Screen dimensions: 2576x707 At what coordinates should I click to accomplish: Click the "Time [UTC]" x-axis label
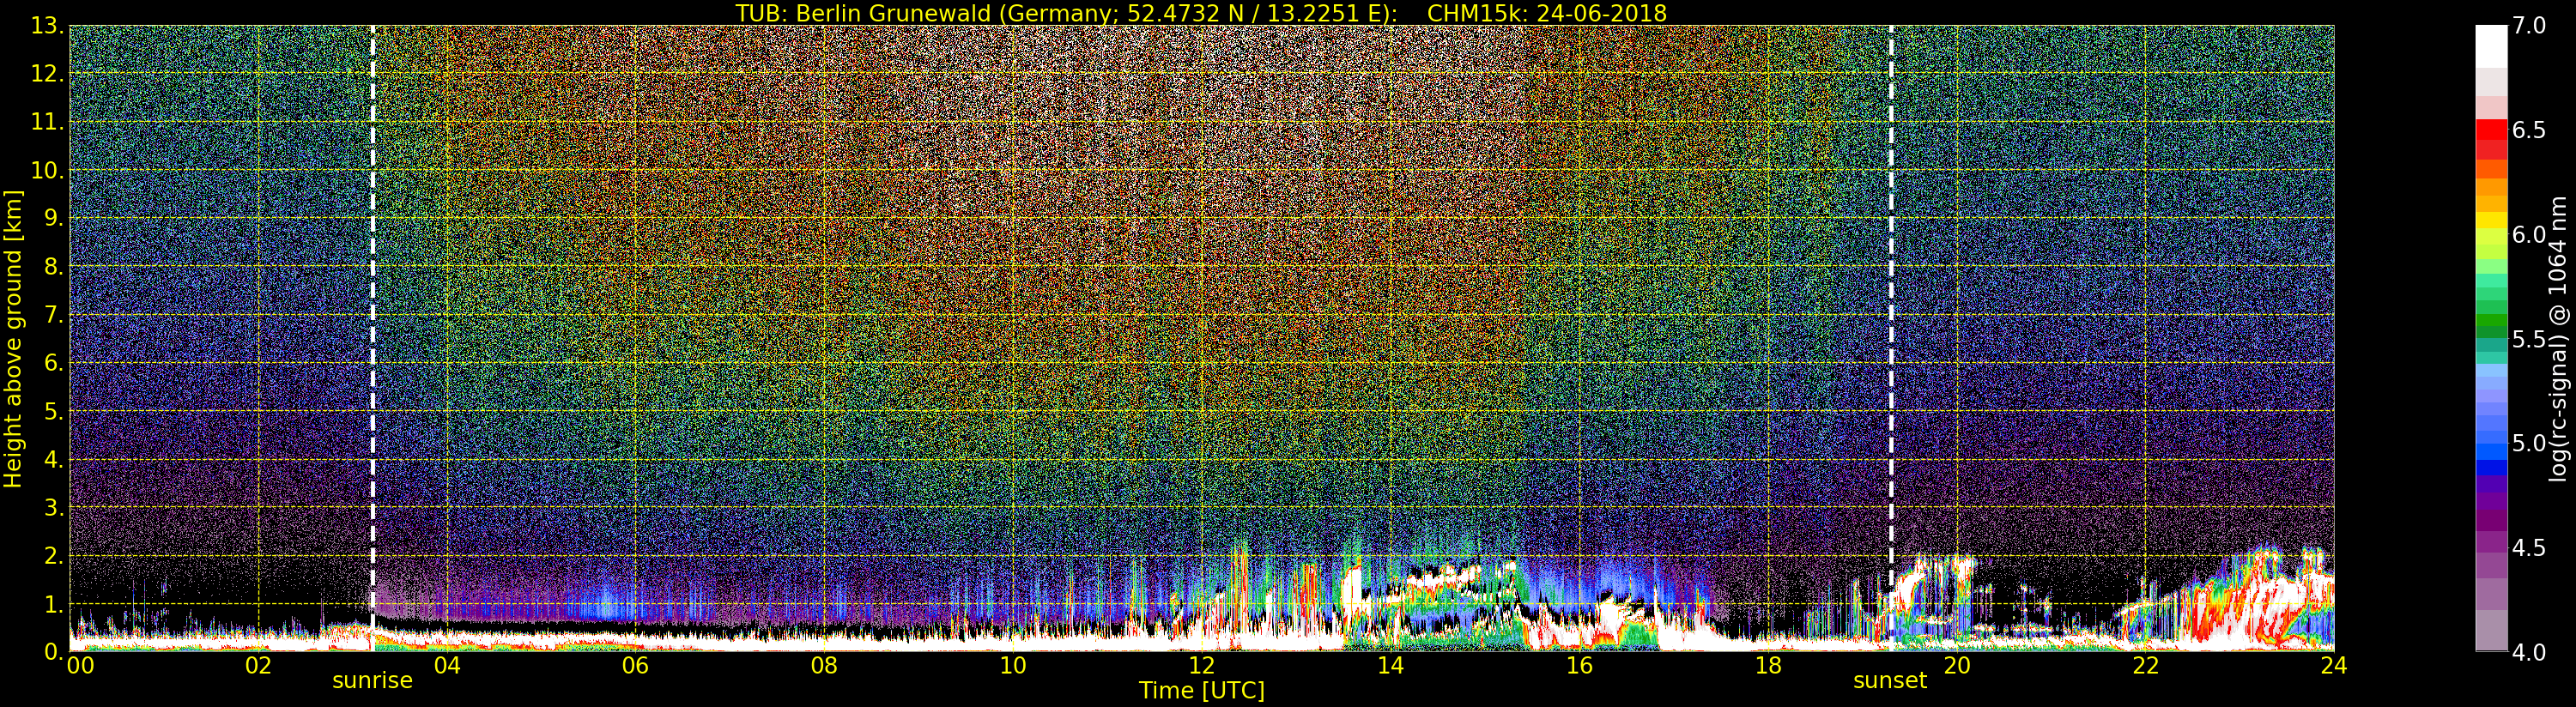tap(1201, 691)
